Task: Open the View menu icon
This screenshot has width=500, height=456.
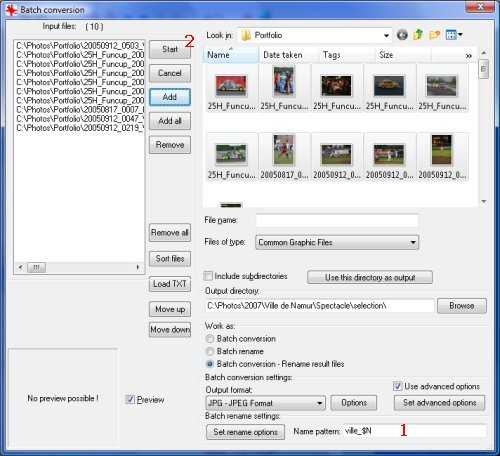Action: point(451,35)
